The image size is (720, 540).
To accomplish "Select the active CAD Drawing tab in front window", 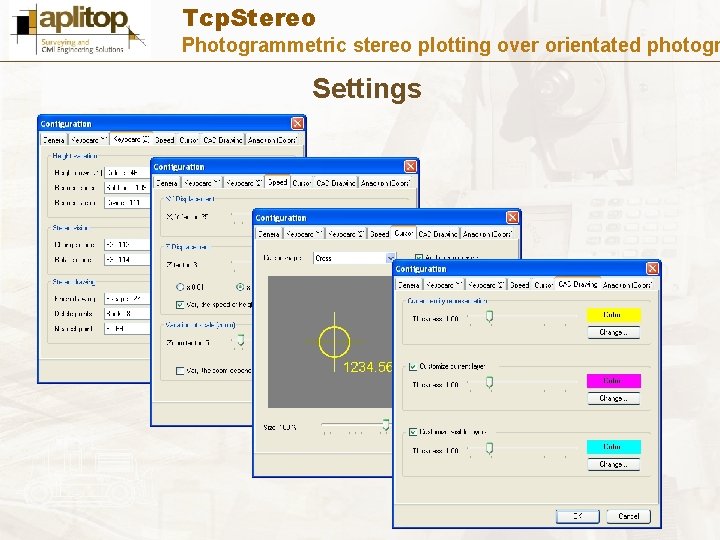I will [x=578, y=284].
